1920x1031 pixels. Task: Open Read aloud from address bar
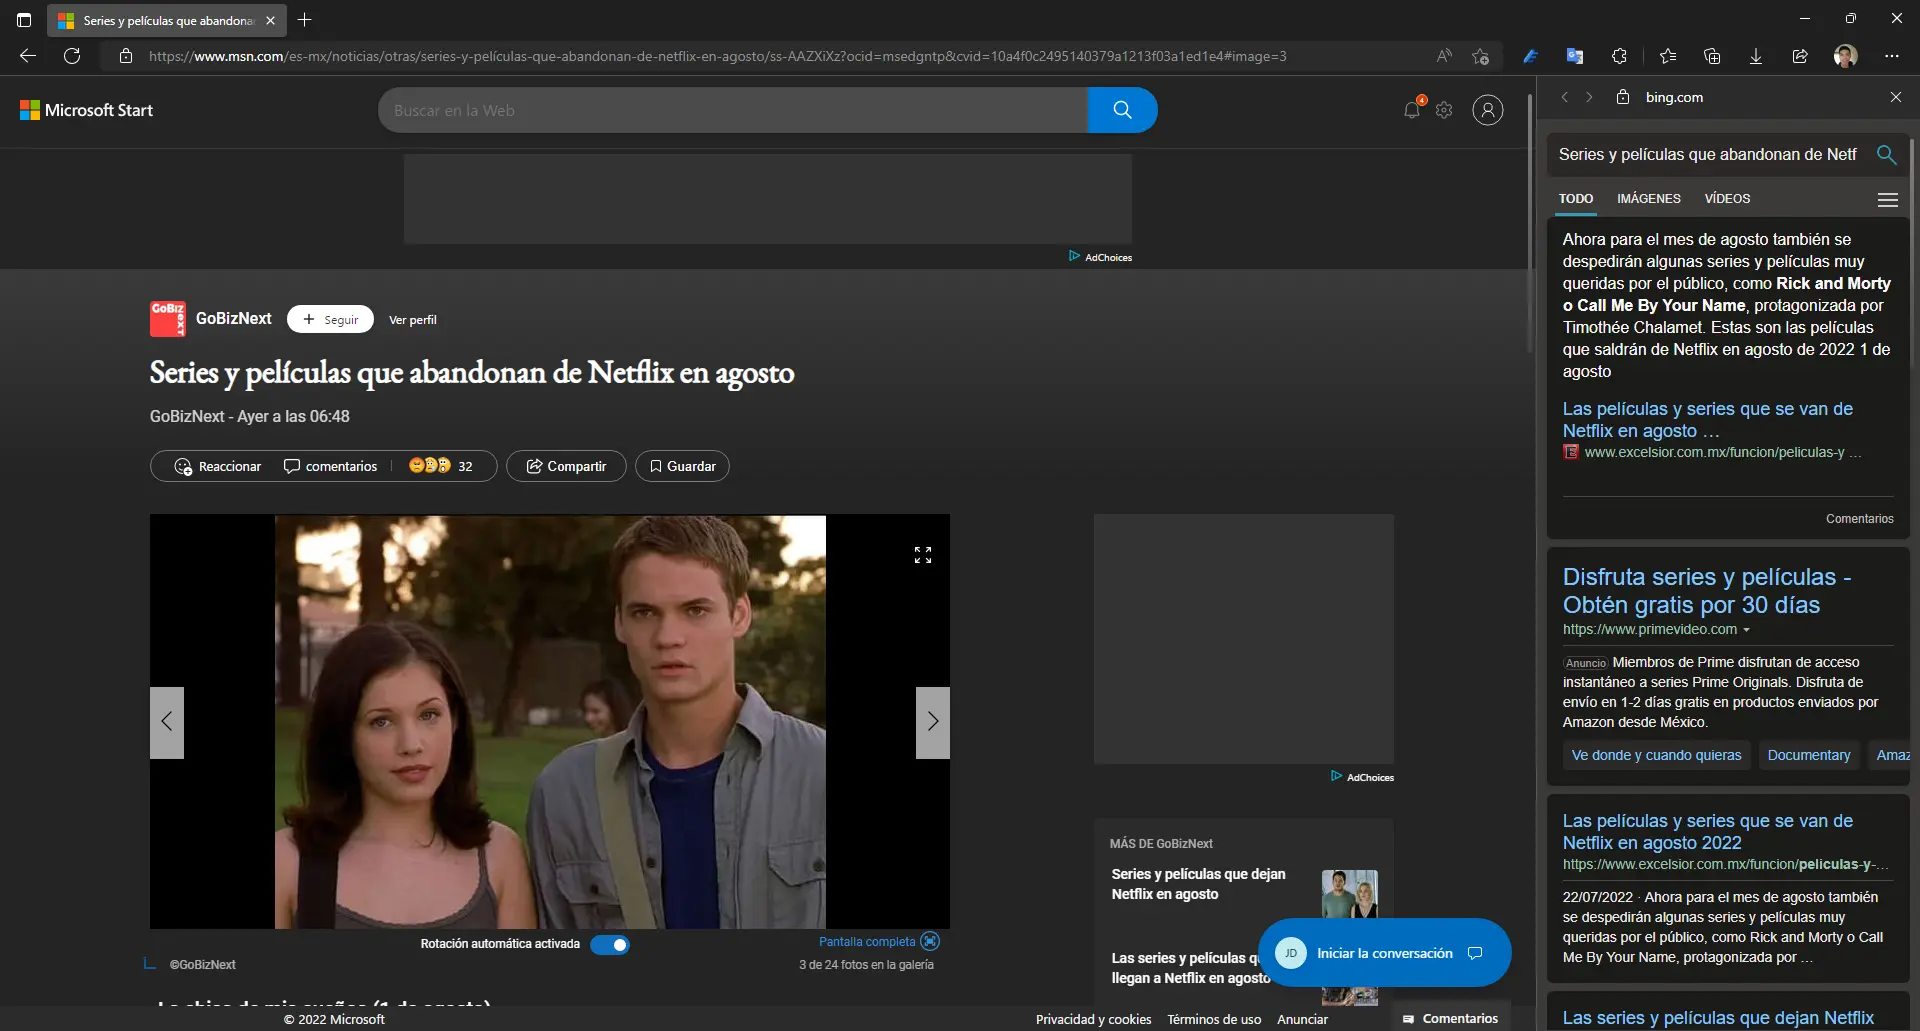(1444, 56)
